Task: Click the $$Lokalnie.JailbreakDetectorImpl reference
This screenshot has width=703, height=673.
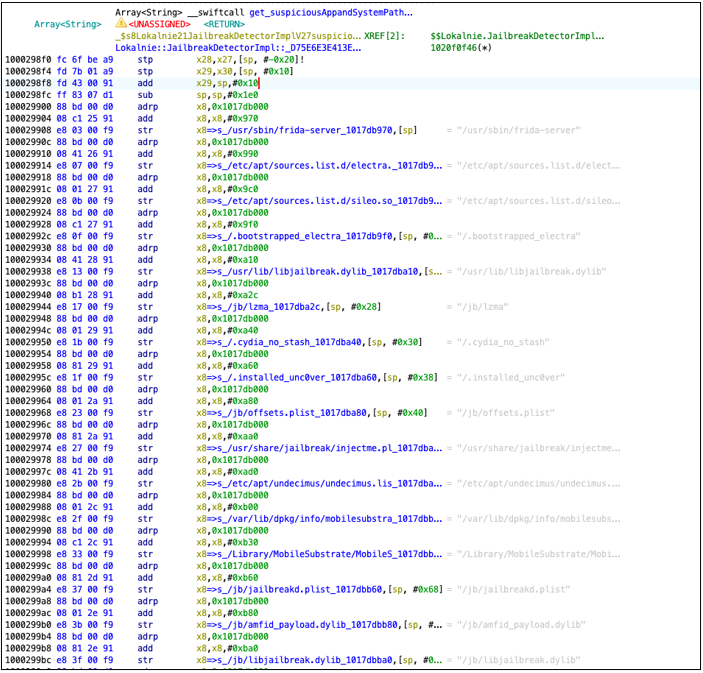Action: point(517,35)
